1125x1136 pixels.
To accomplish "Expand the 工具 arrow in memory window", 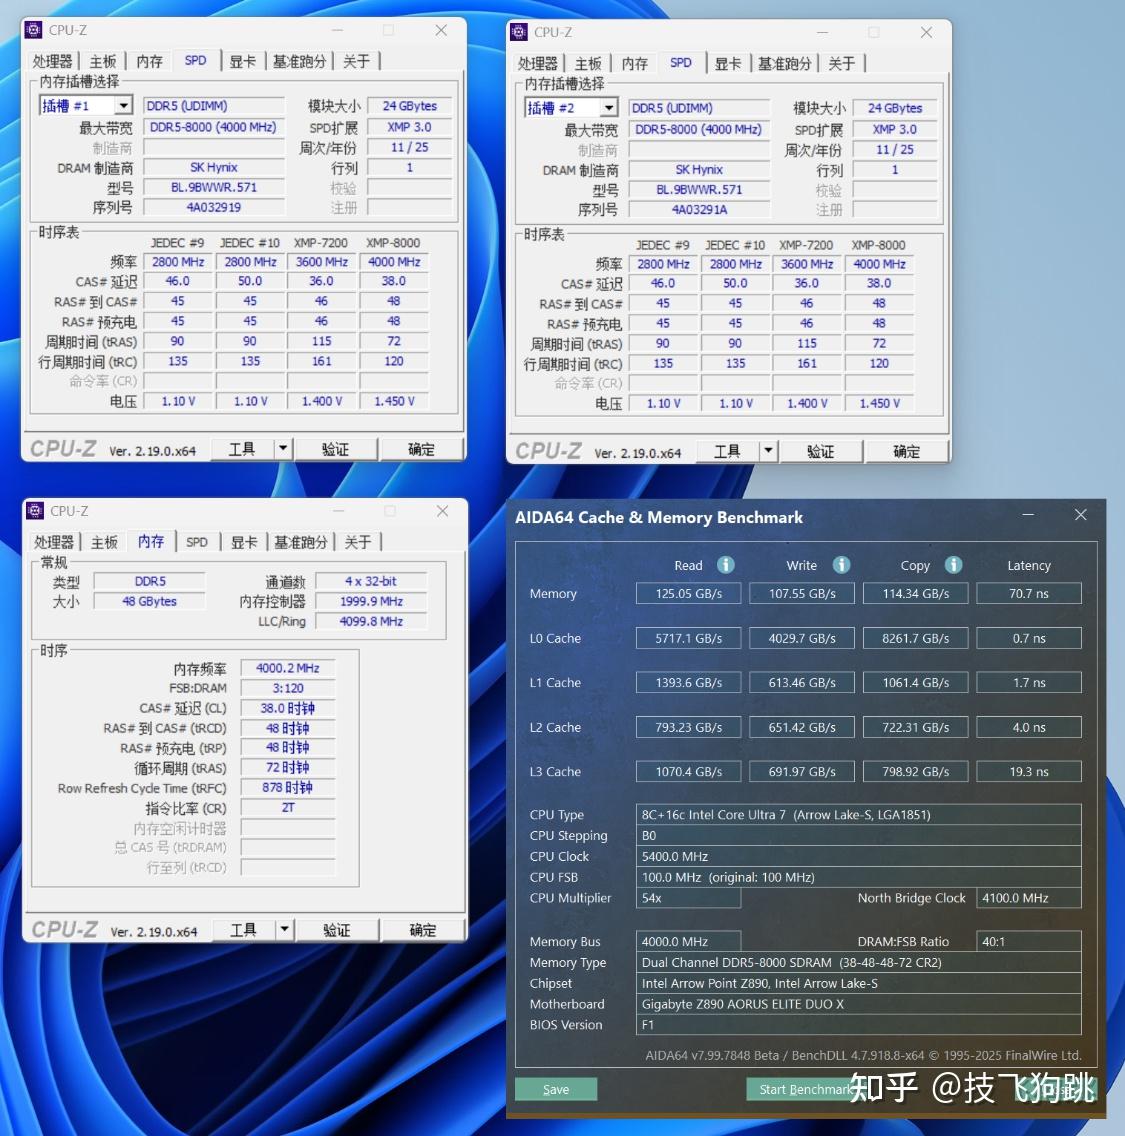I will pyautogui.click(x=285, y=930).
